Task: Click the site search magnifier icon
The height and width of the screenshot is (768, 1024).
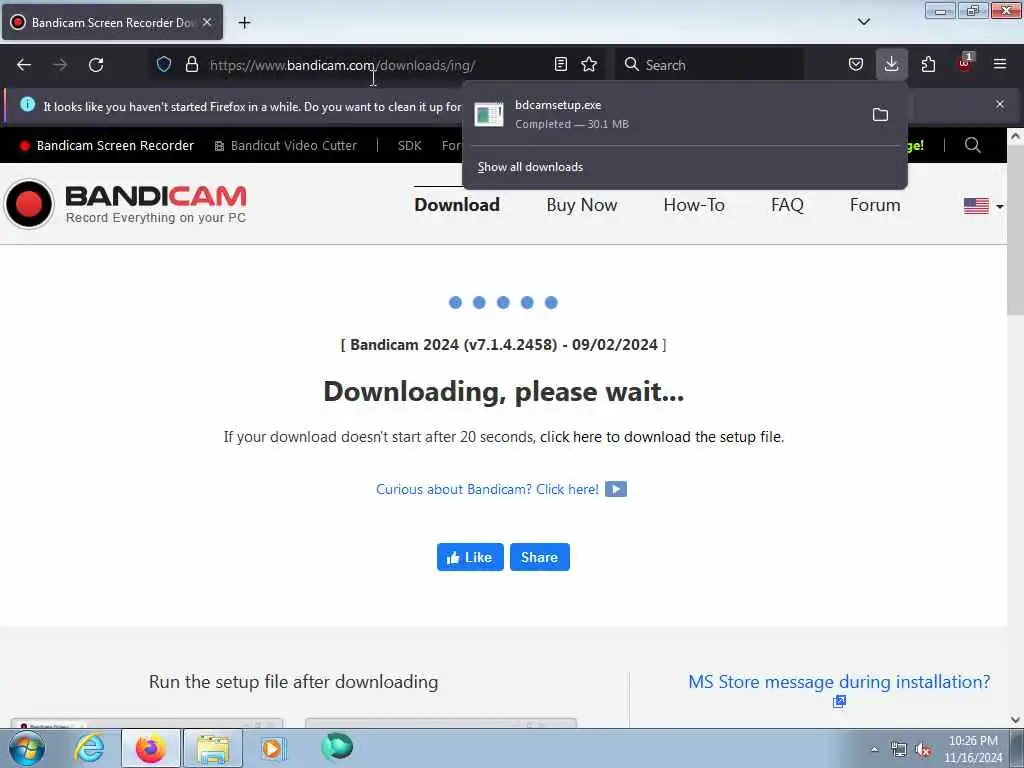Action: coord(972,145)
